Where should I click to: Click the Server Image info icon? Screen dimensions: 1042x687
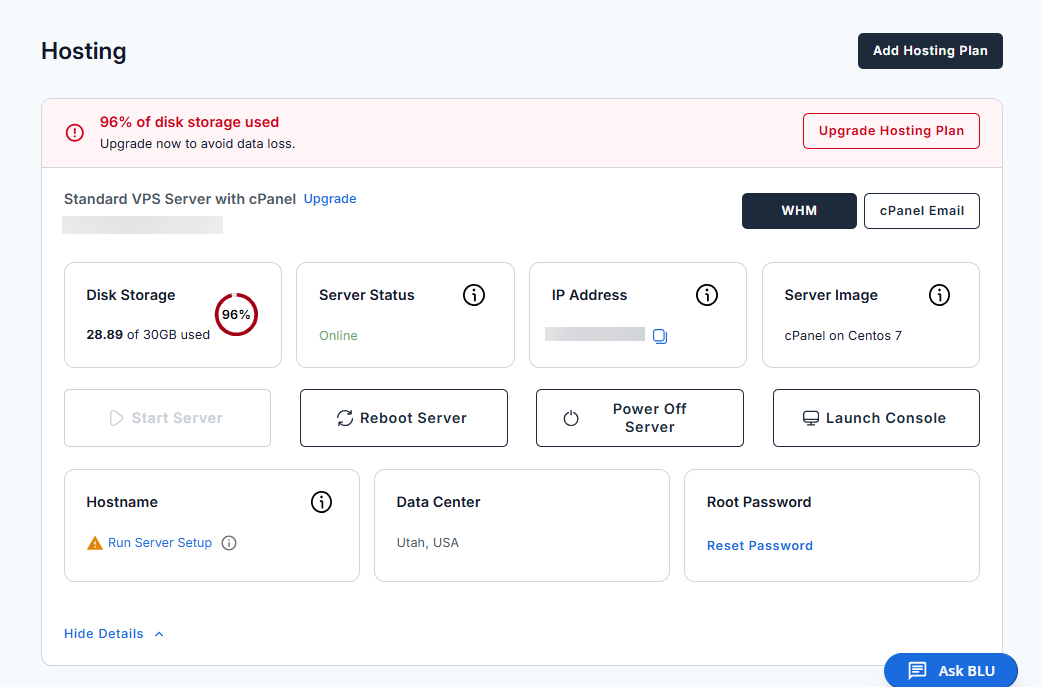pyautogui.click(x=939, y=294)
